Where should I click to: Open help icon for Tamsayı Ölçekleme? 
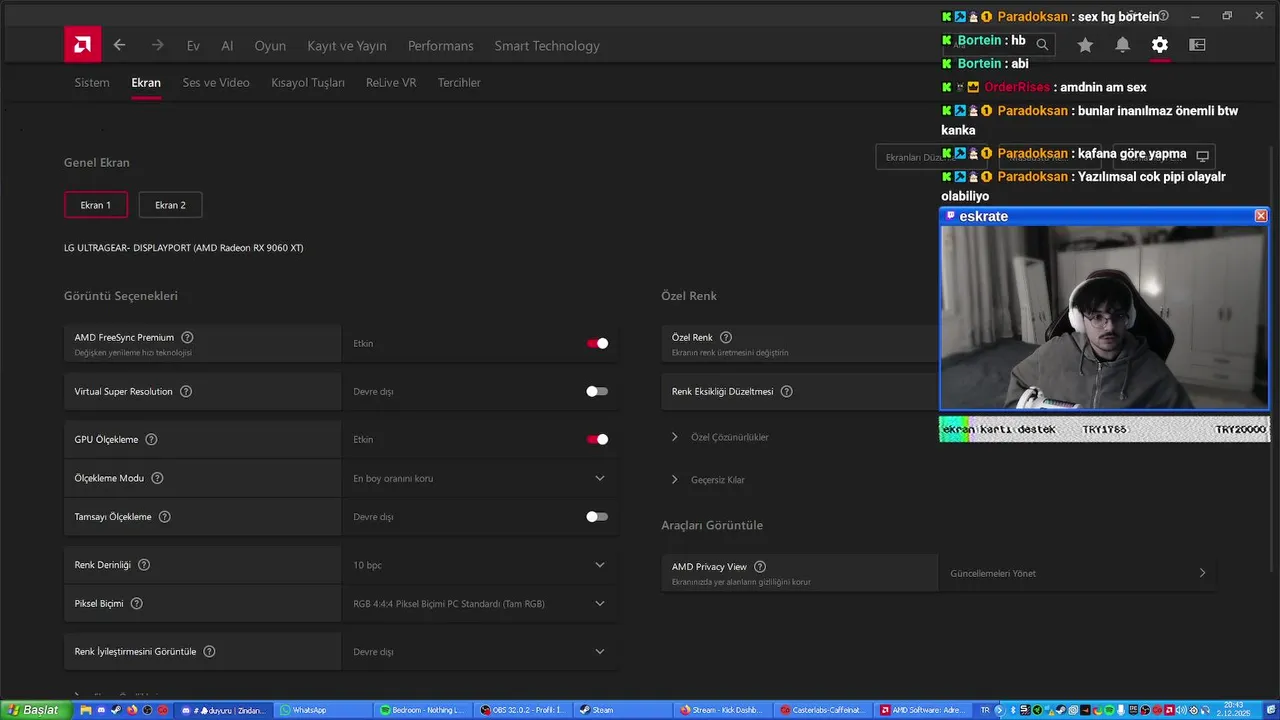(165, 517)
